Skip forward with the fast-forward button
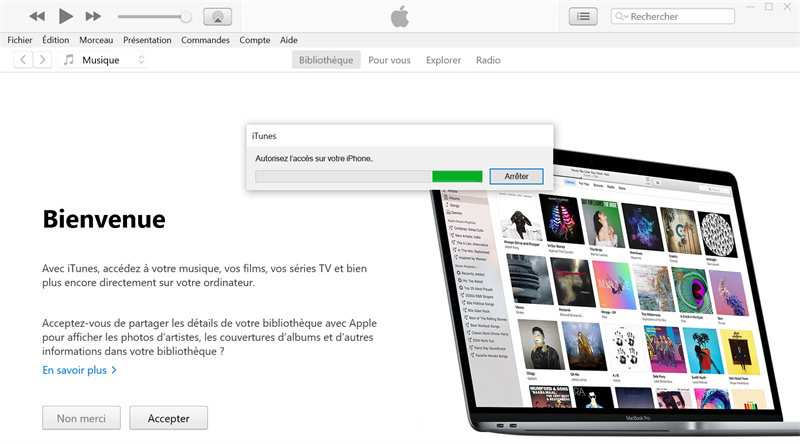This screenshot has width=800, height=444. 93,16
